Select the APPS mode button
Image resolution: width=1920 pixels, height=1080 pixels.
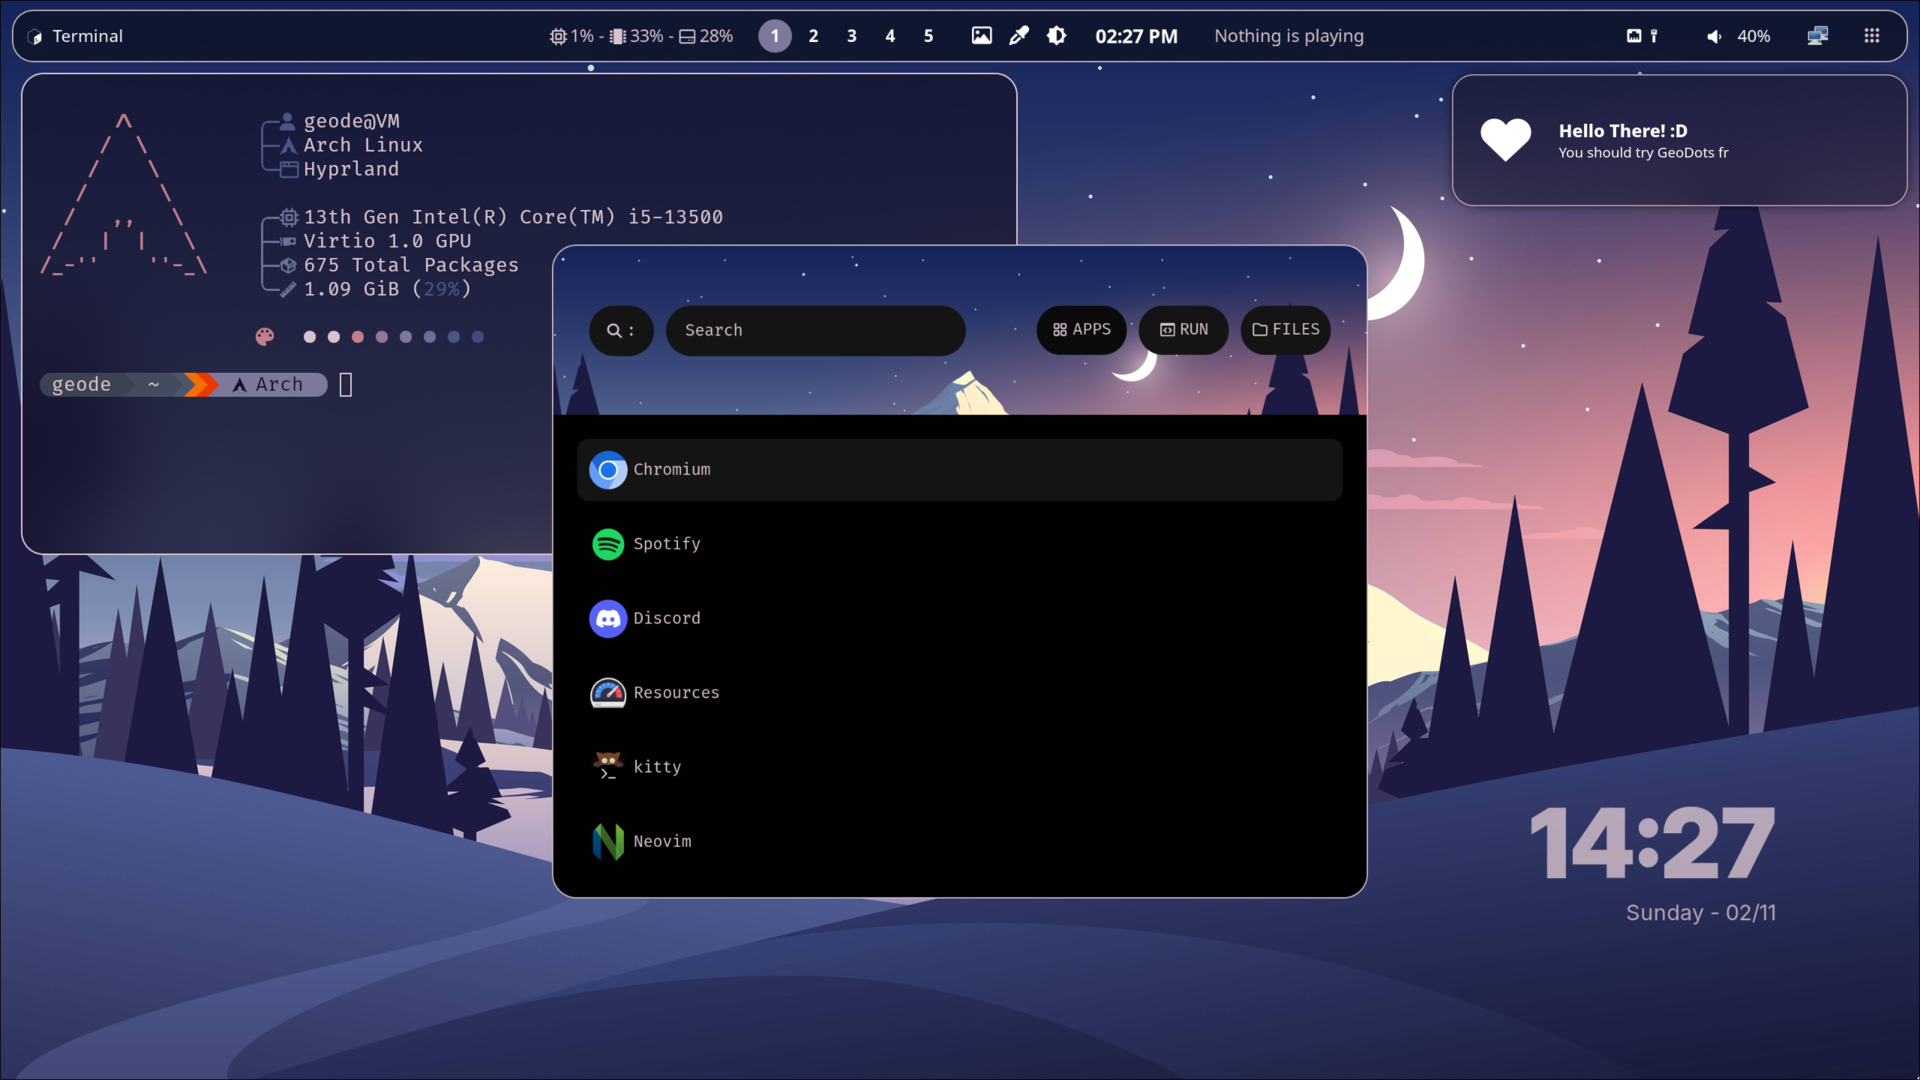point(1081,330)
